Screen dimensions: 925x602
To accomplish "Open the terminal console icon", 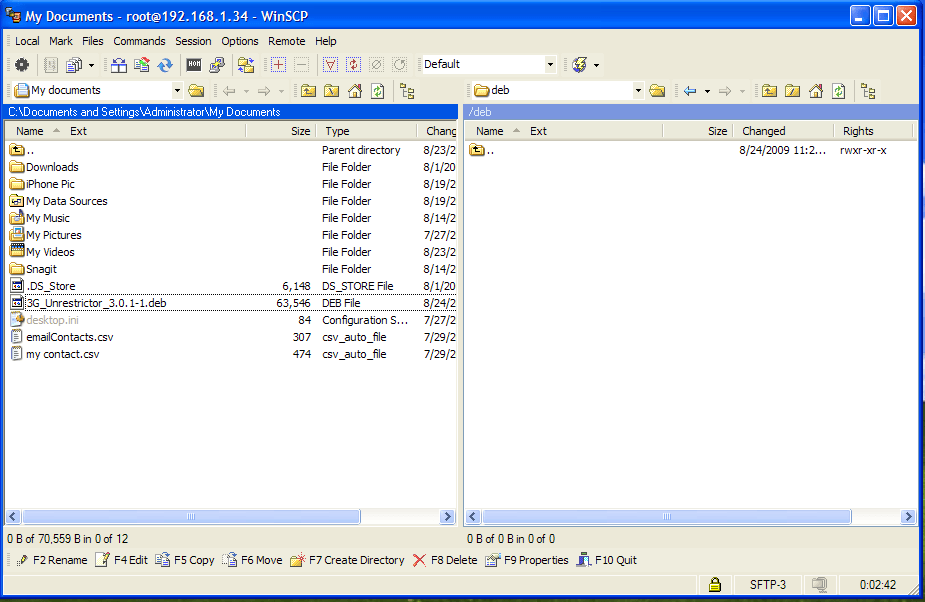I will [193, 65].
